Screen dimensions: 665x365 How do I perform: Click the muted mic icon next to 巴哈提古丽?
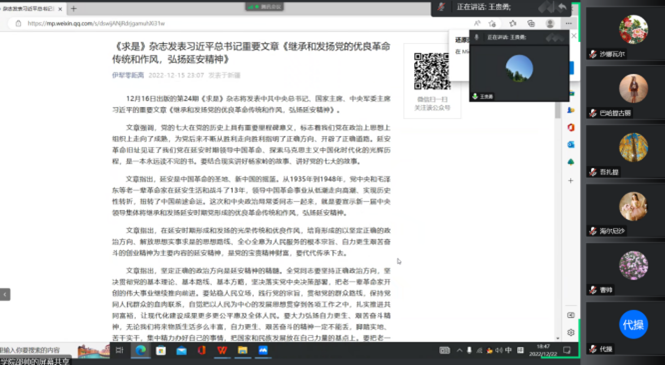coord(593,113)
